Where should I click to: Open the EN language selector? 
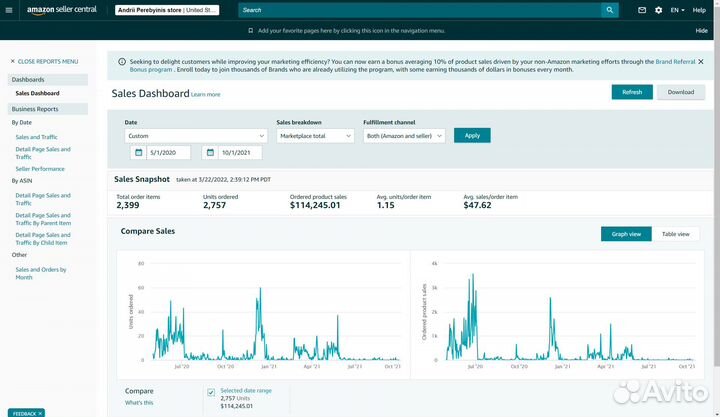[678, 10]
